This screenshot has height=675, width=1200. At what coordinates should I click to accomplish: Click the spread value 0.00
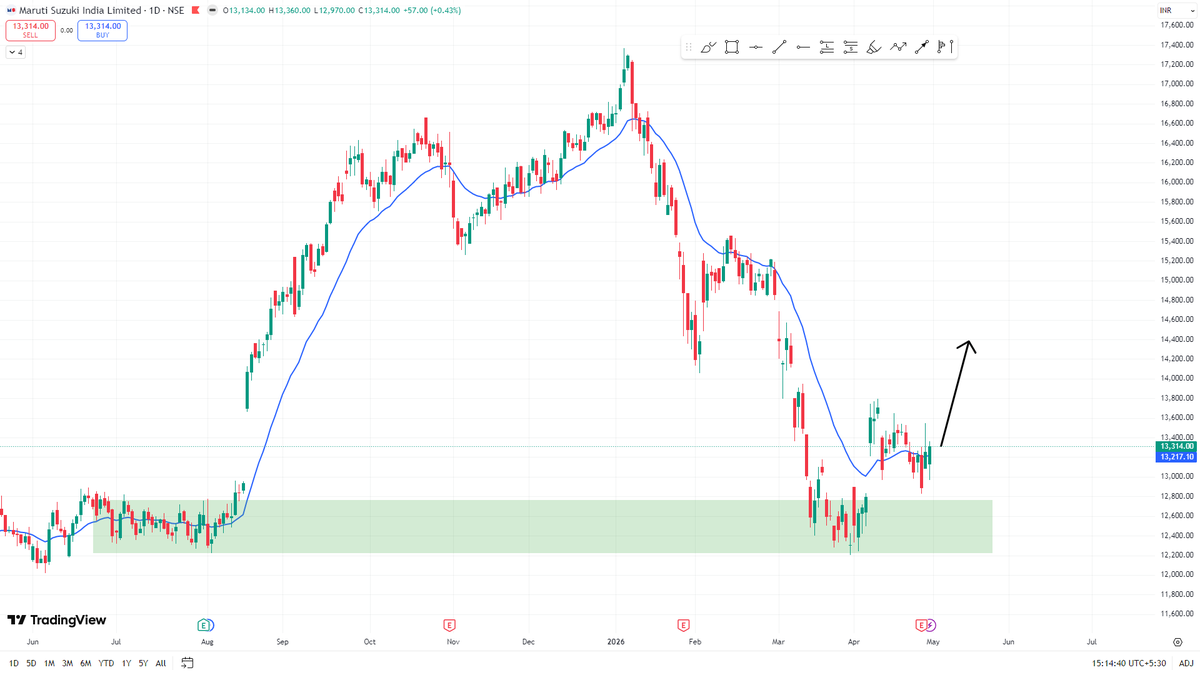67,30
